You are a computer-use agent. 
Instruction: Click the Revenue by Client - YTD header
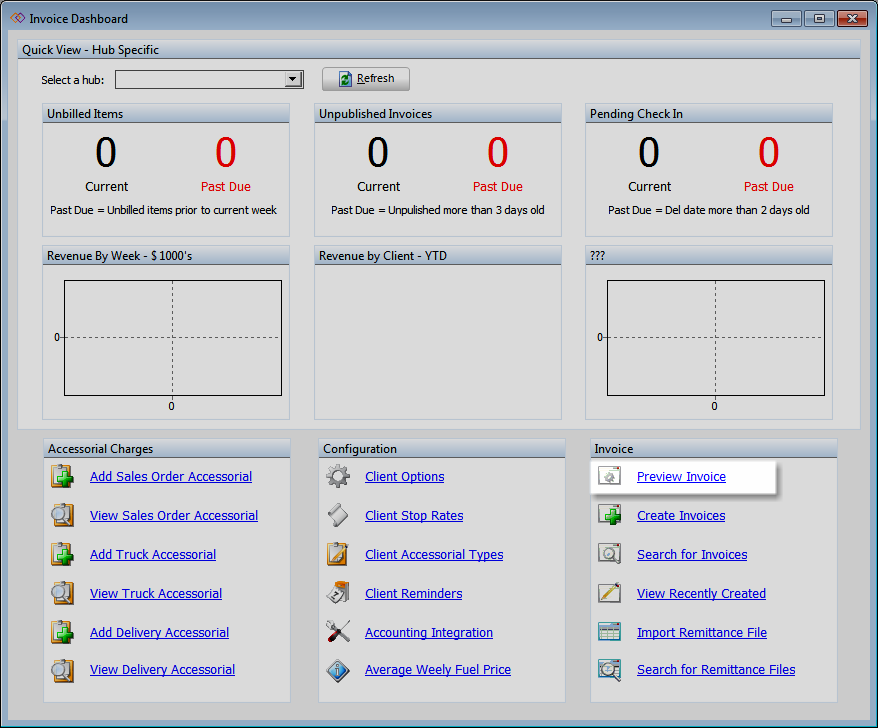[x=438, y=256]
